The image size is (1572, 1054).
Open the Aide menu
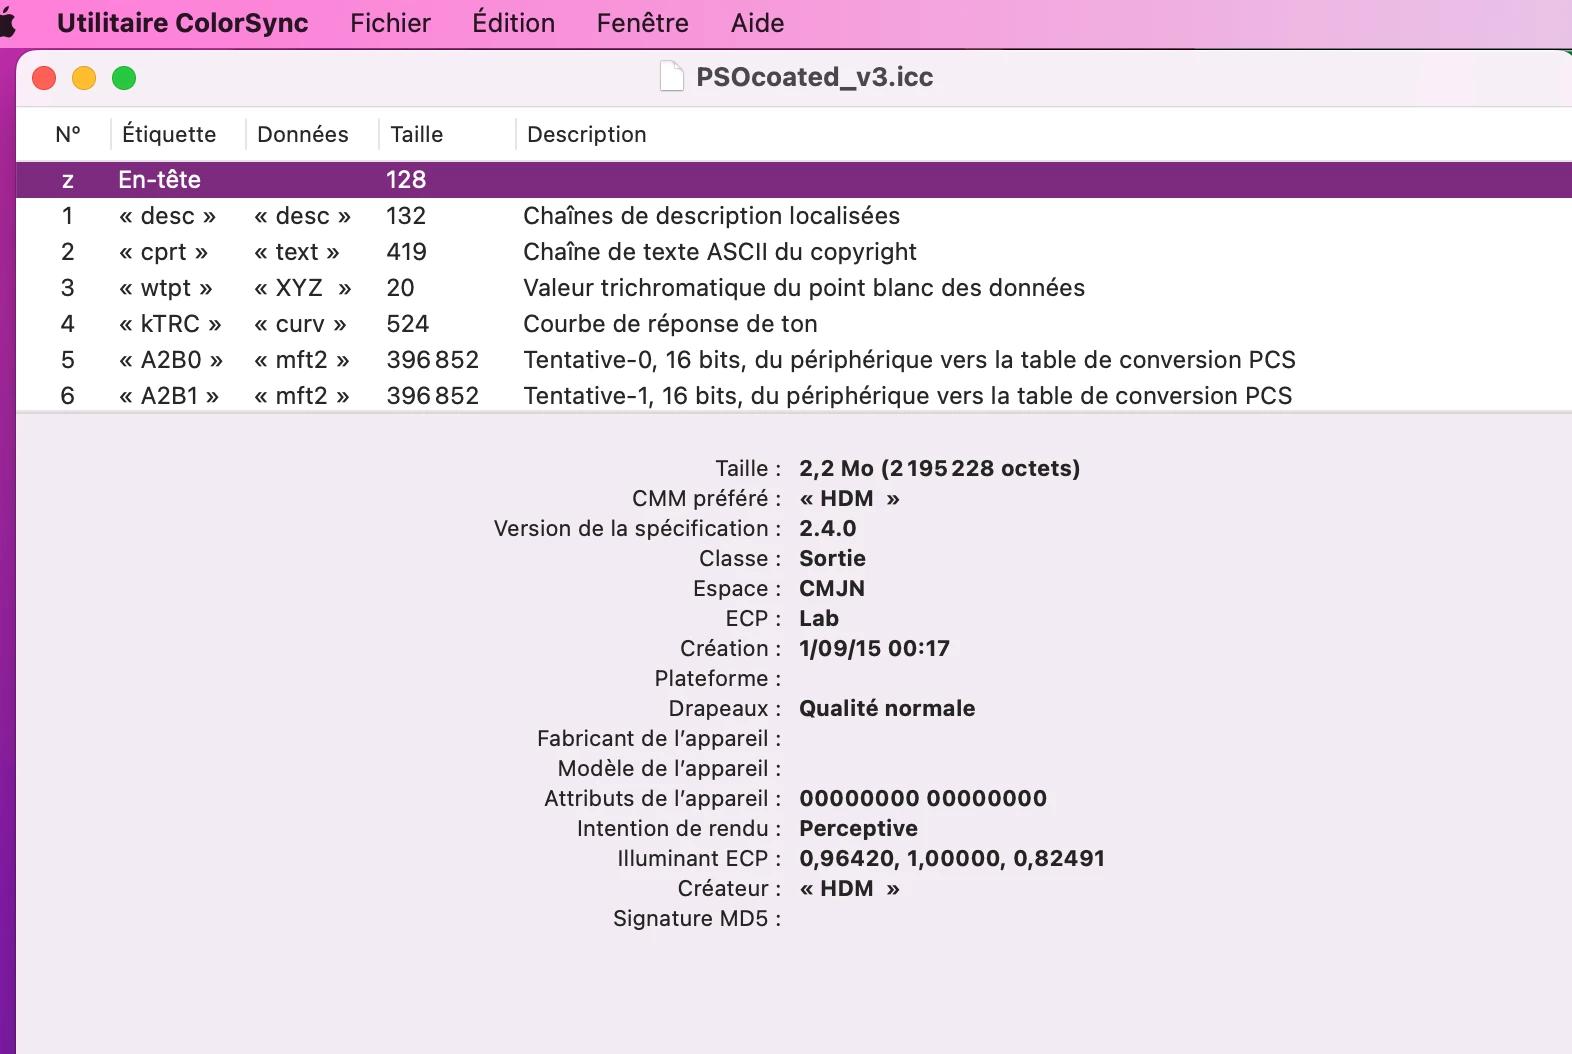click(757, 23)
